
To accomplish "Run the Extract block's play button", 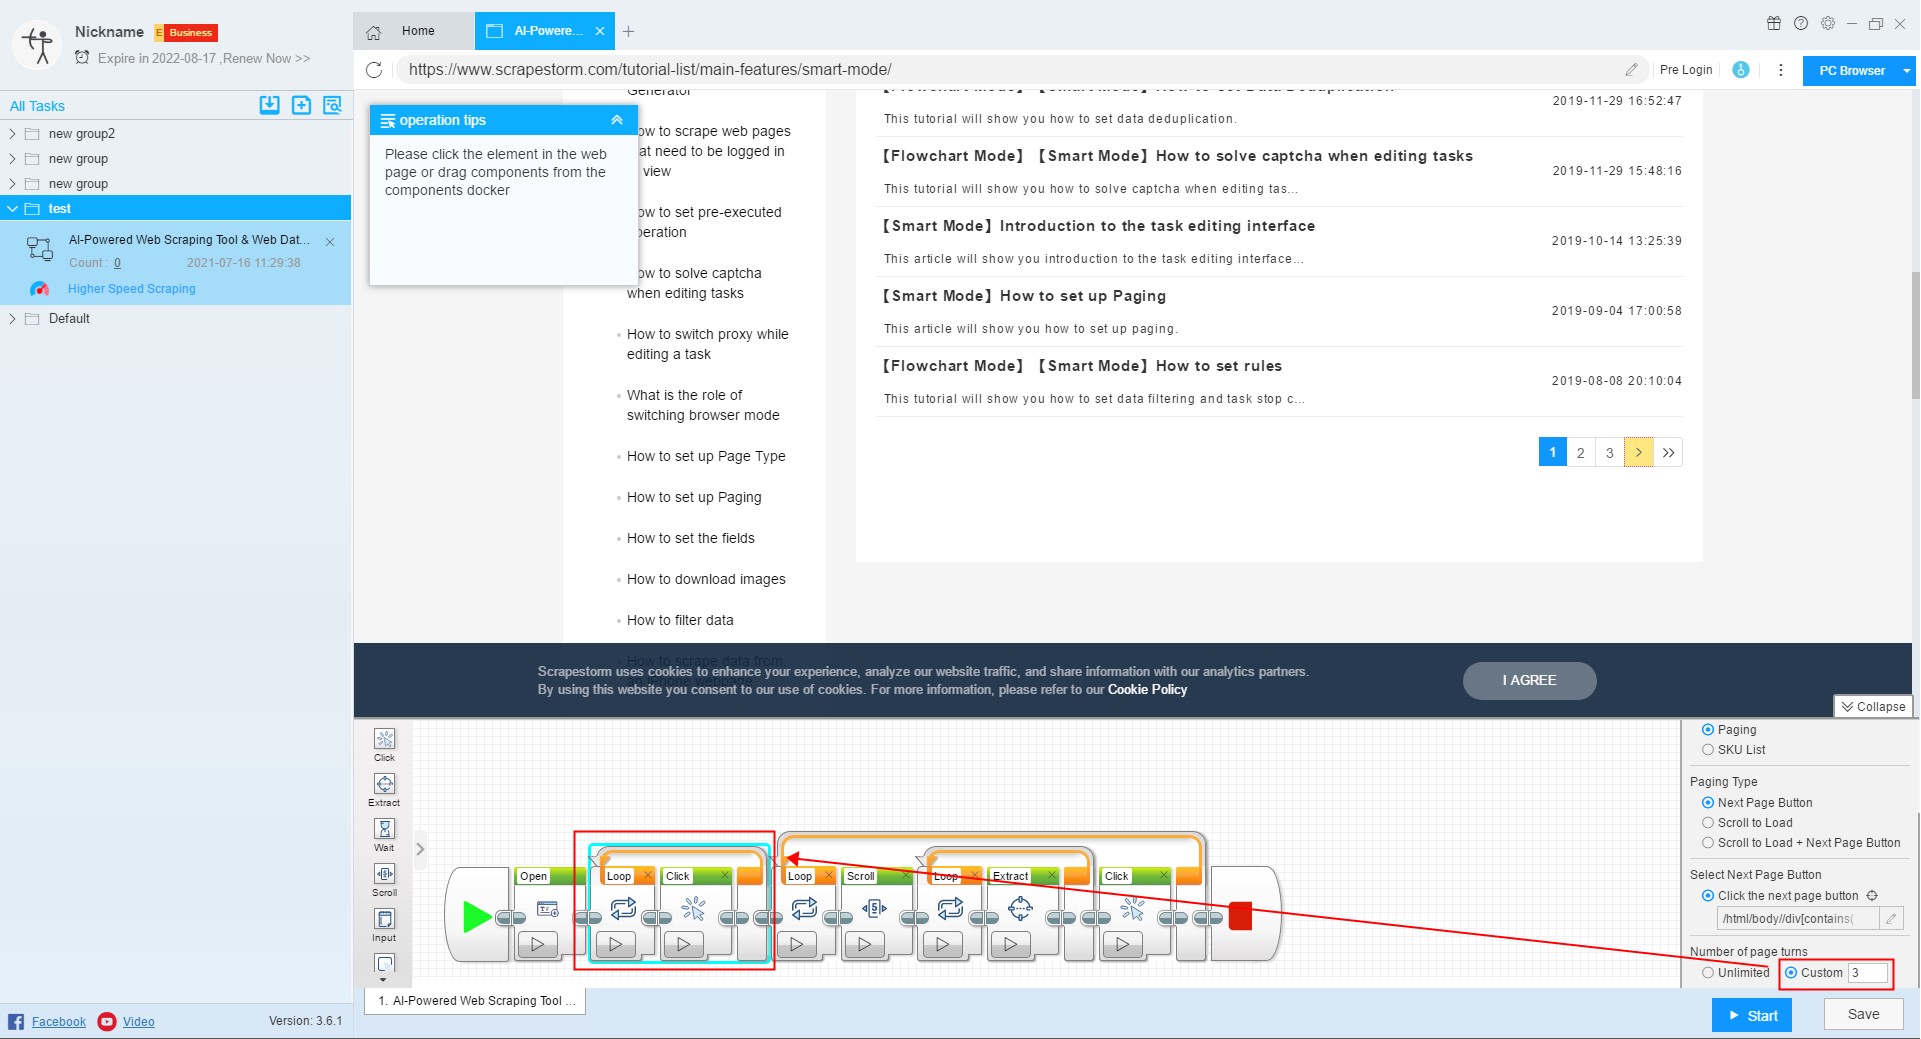I will click(1010, 943).
